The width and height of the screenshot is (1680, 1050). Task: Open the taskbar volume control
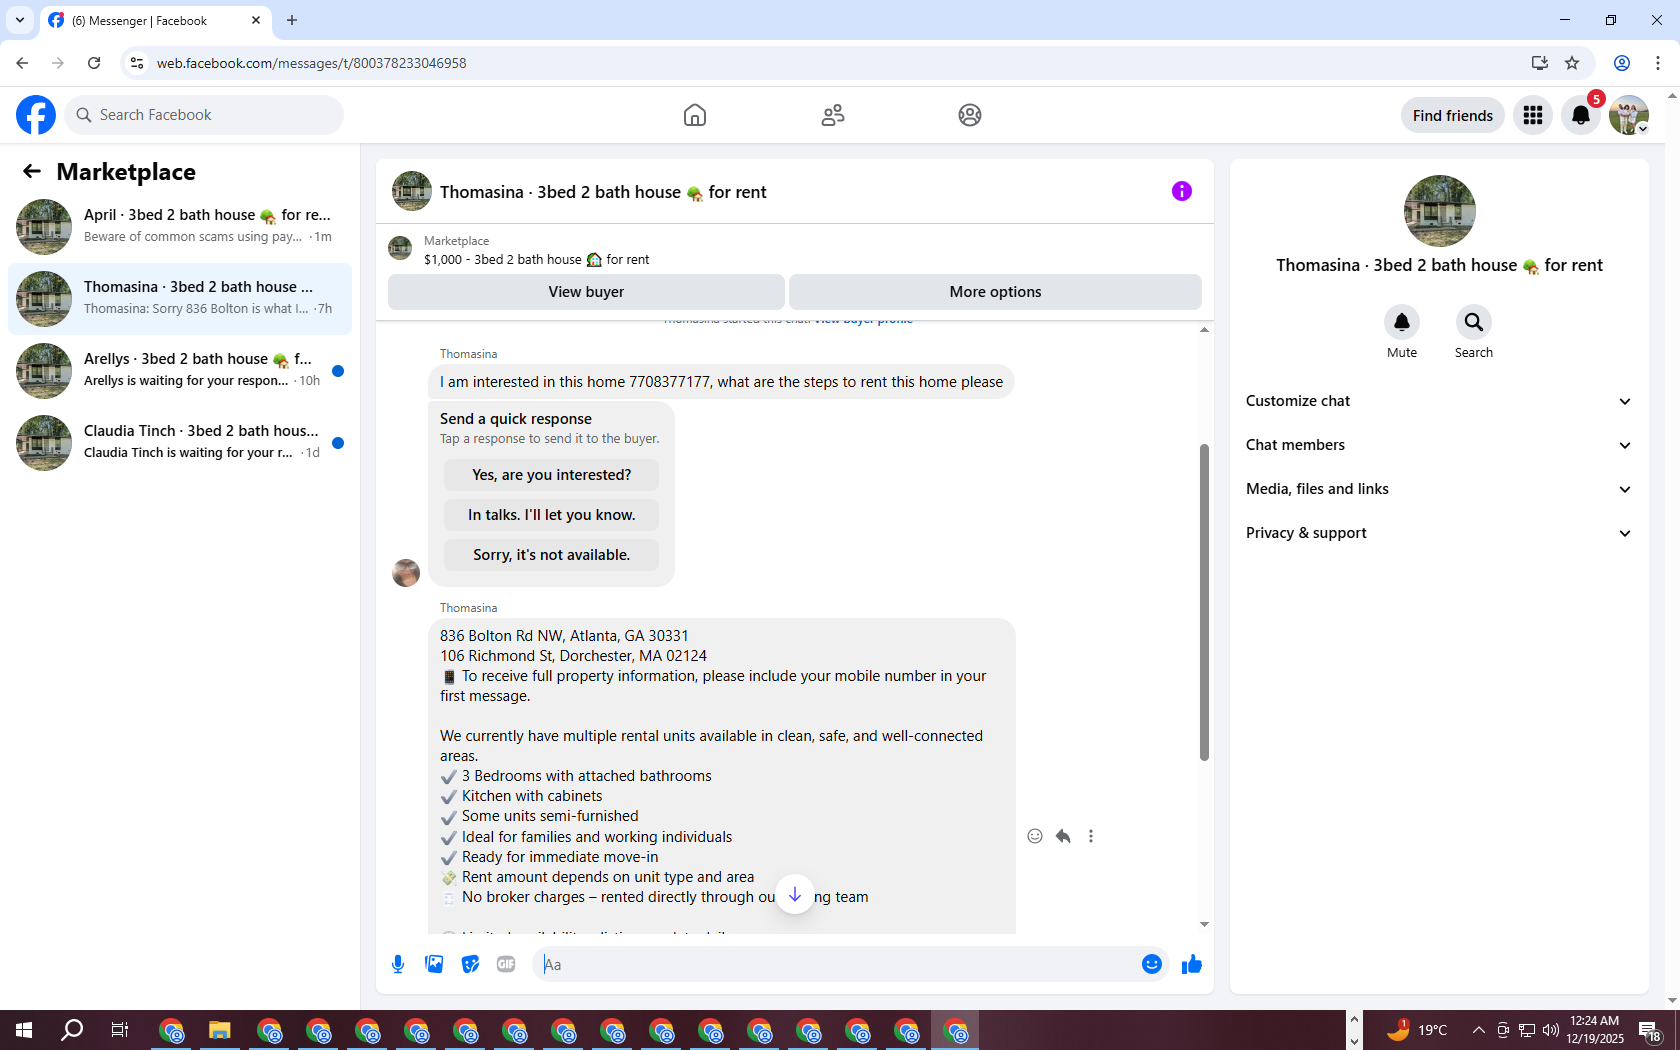(1551, 1030)
